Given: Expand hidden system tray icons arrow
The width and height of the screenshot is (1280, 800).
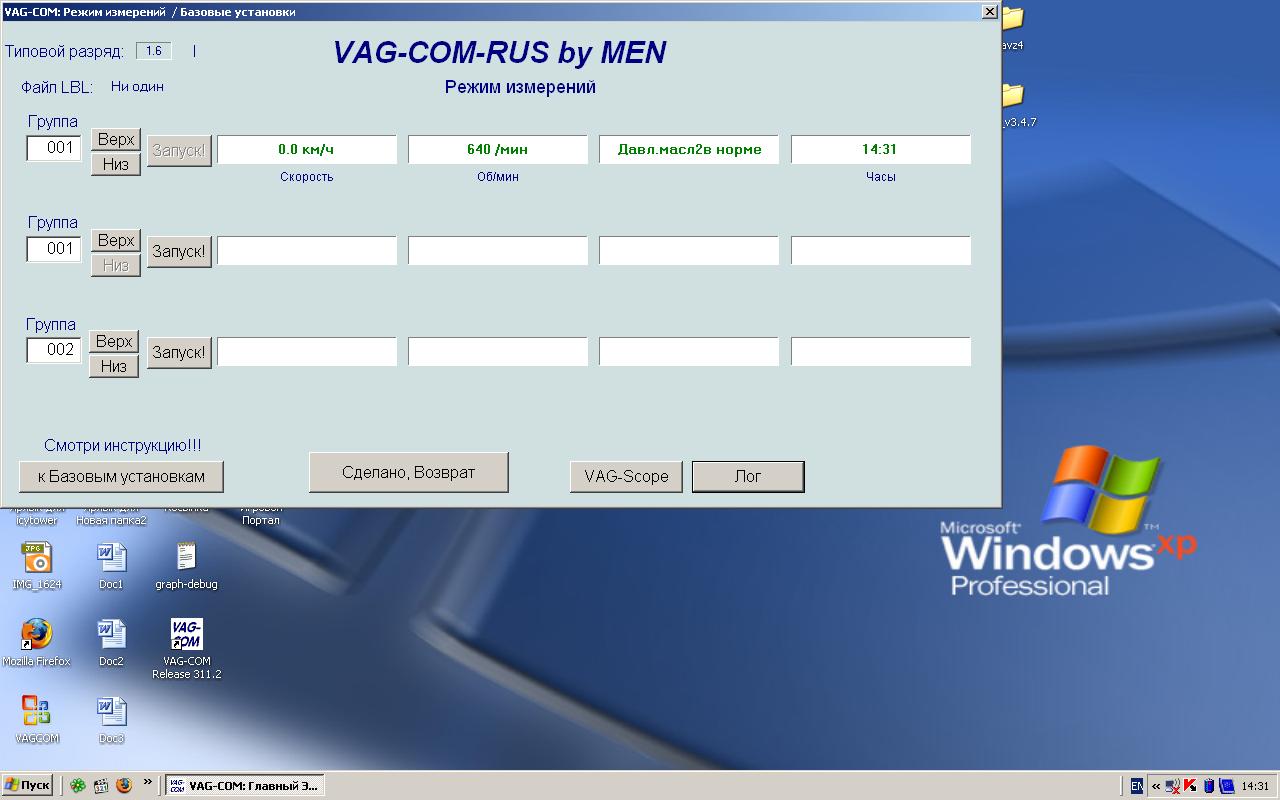Looking at the screenshot, I should (1156, 786).
